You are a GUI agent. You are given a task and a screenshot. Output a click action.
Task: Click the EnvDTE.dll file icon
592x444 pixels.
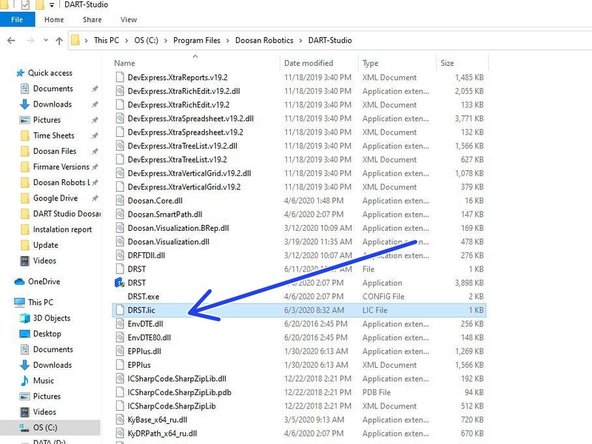[x=120, y=324]
